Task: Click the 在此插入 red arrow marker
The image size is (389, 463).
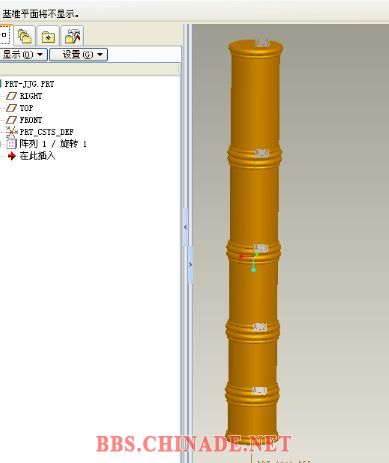Action: [12, 156]
